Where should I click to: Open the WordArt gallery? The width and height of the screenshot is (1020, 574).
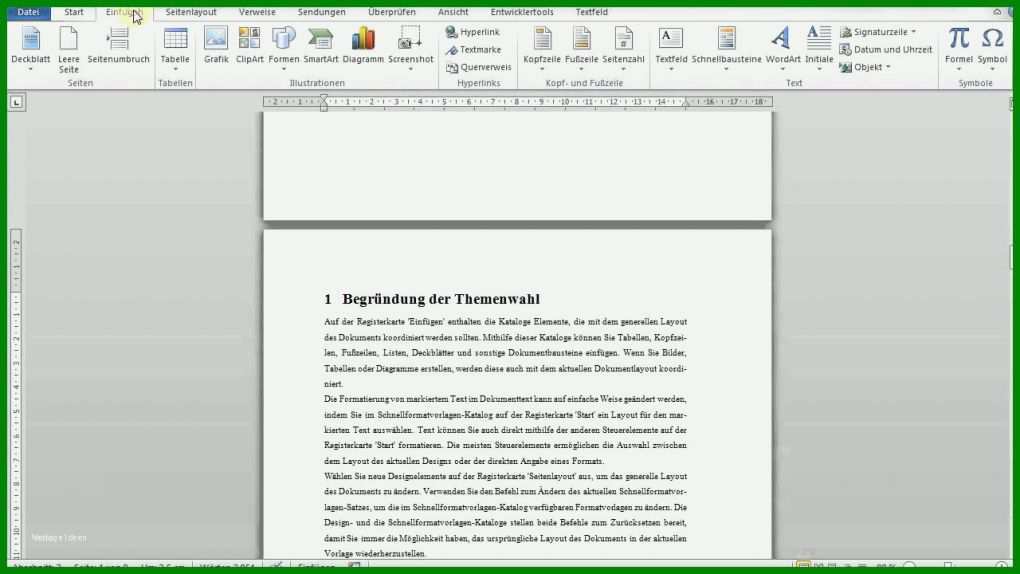(783, 48)
